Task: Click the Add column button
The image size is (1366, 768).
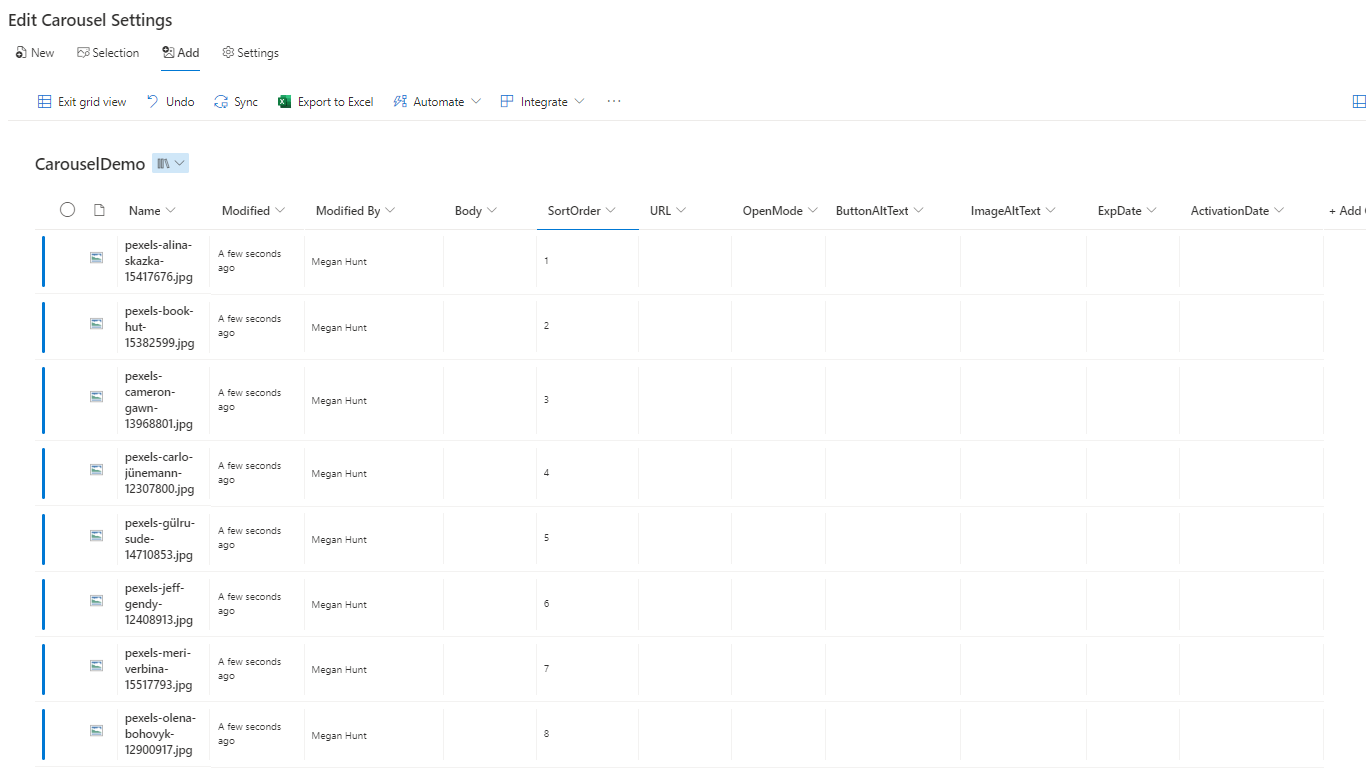Action: [x=1346, y=211]
